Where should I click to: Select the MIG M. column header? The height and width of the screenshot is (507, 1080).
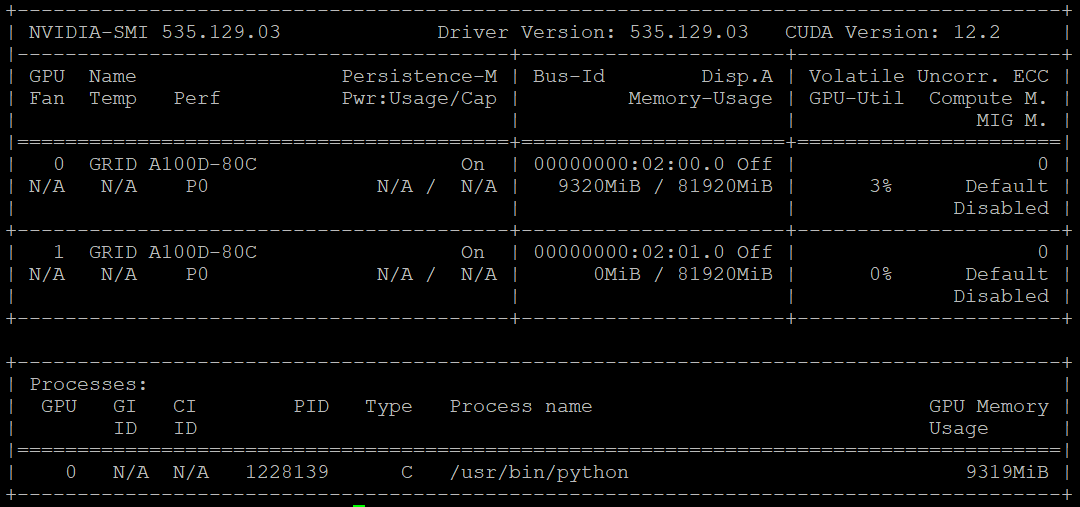pyautogui.click(x=1012, y=121)
